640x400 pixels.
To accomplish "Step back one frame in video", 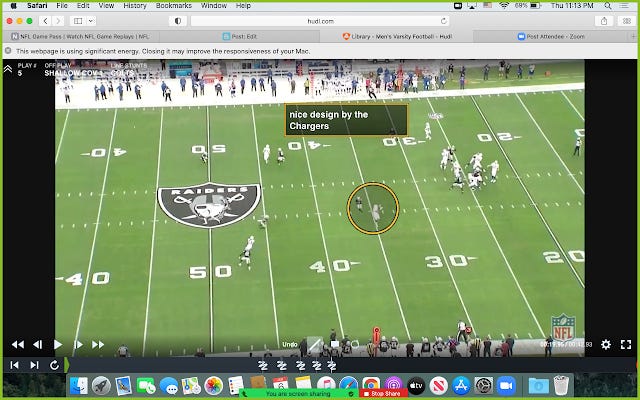I will [37, 345].
